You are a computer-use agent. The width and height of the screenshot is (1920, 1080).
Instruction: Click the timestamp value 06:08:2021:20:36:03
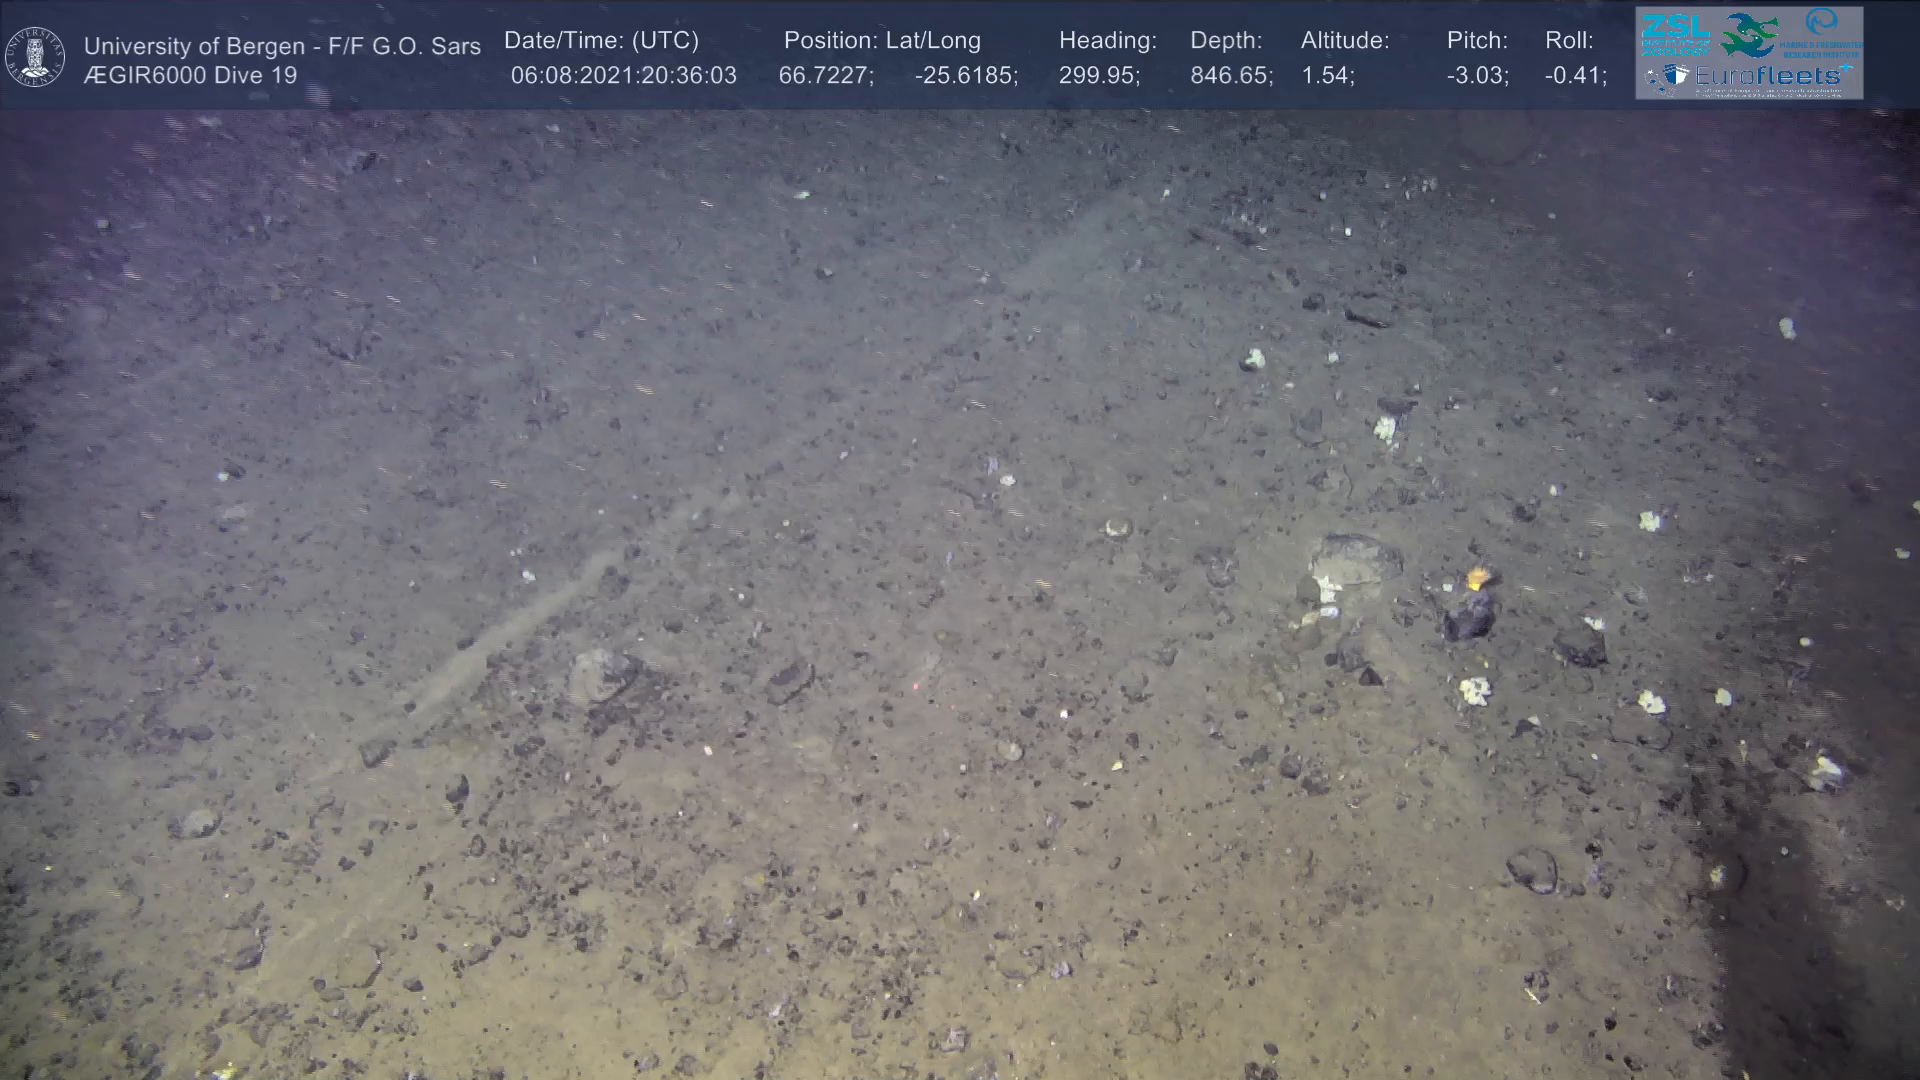point(623,76)
